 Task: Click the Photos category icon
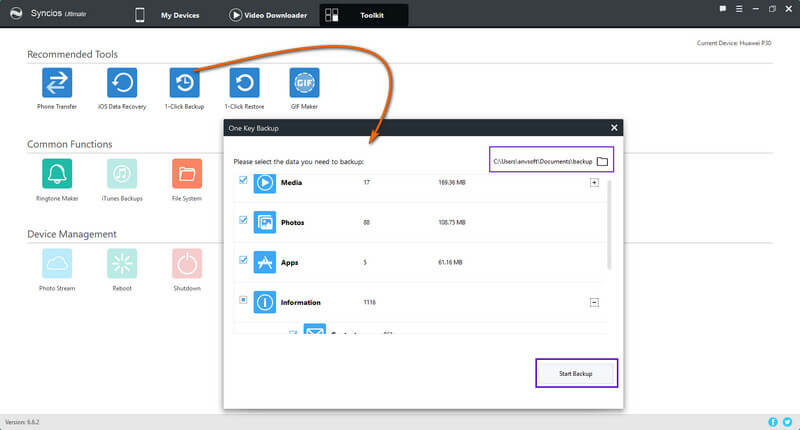[x=264, y=222]
